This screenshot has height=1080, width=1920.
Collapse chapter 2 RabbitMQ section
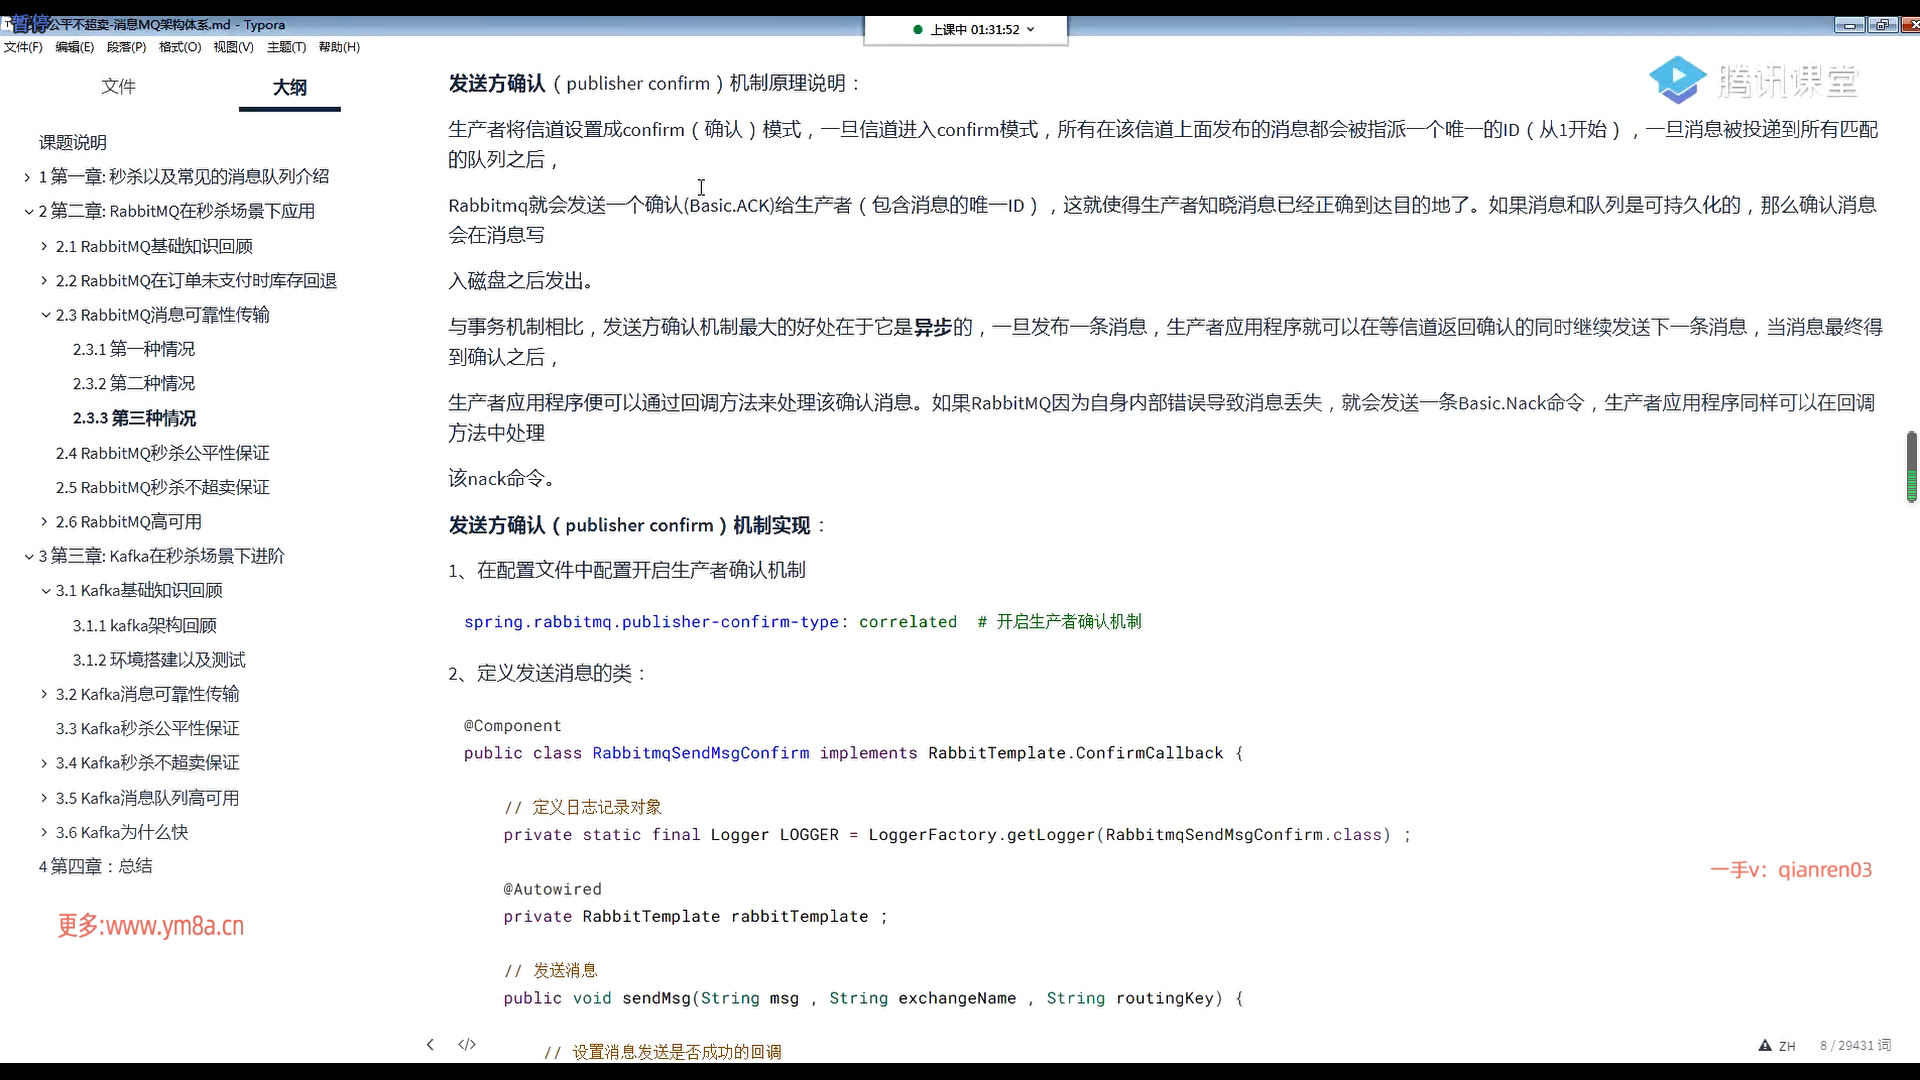(x=29, y=211)
